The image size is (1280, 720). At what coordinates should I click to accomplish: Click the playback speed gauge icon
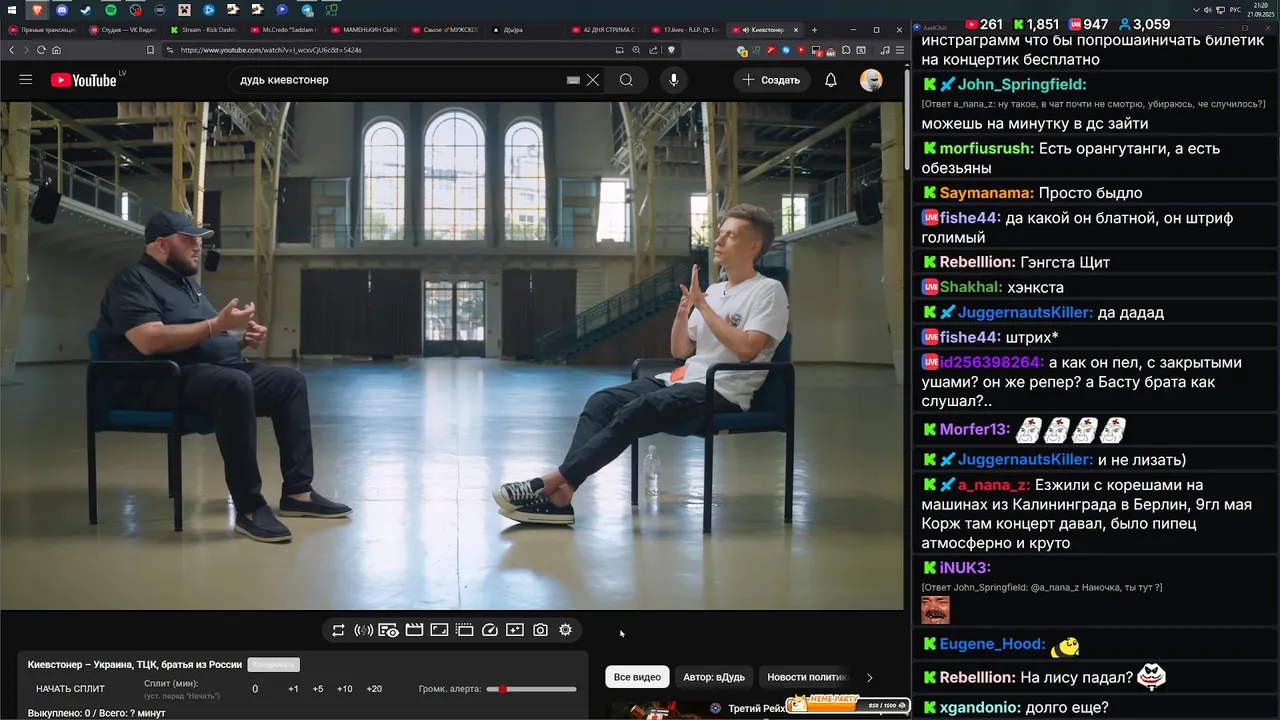point(490,630)
